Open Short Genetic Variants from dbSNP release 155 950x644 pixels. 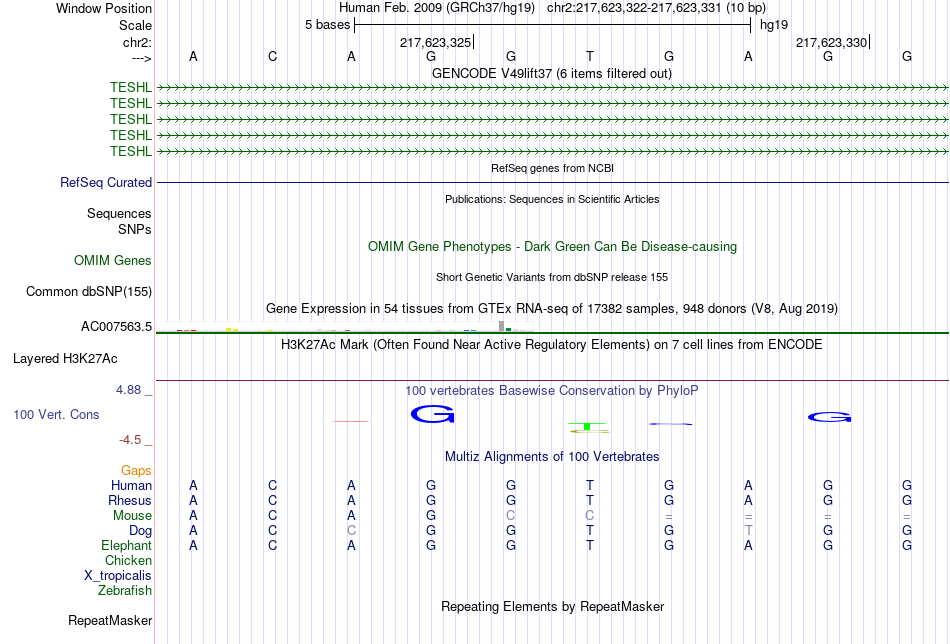[552, 277]
